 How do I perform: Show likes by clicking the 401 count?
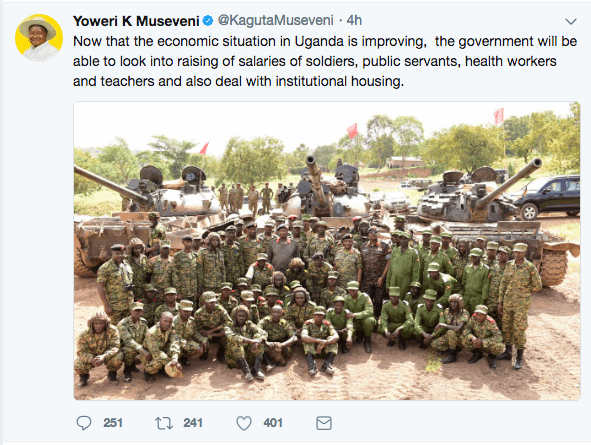273,423
